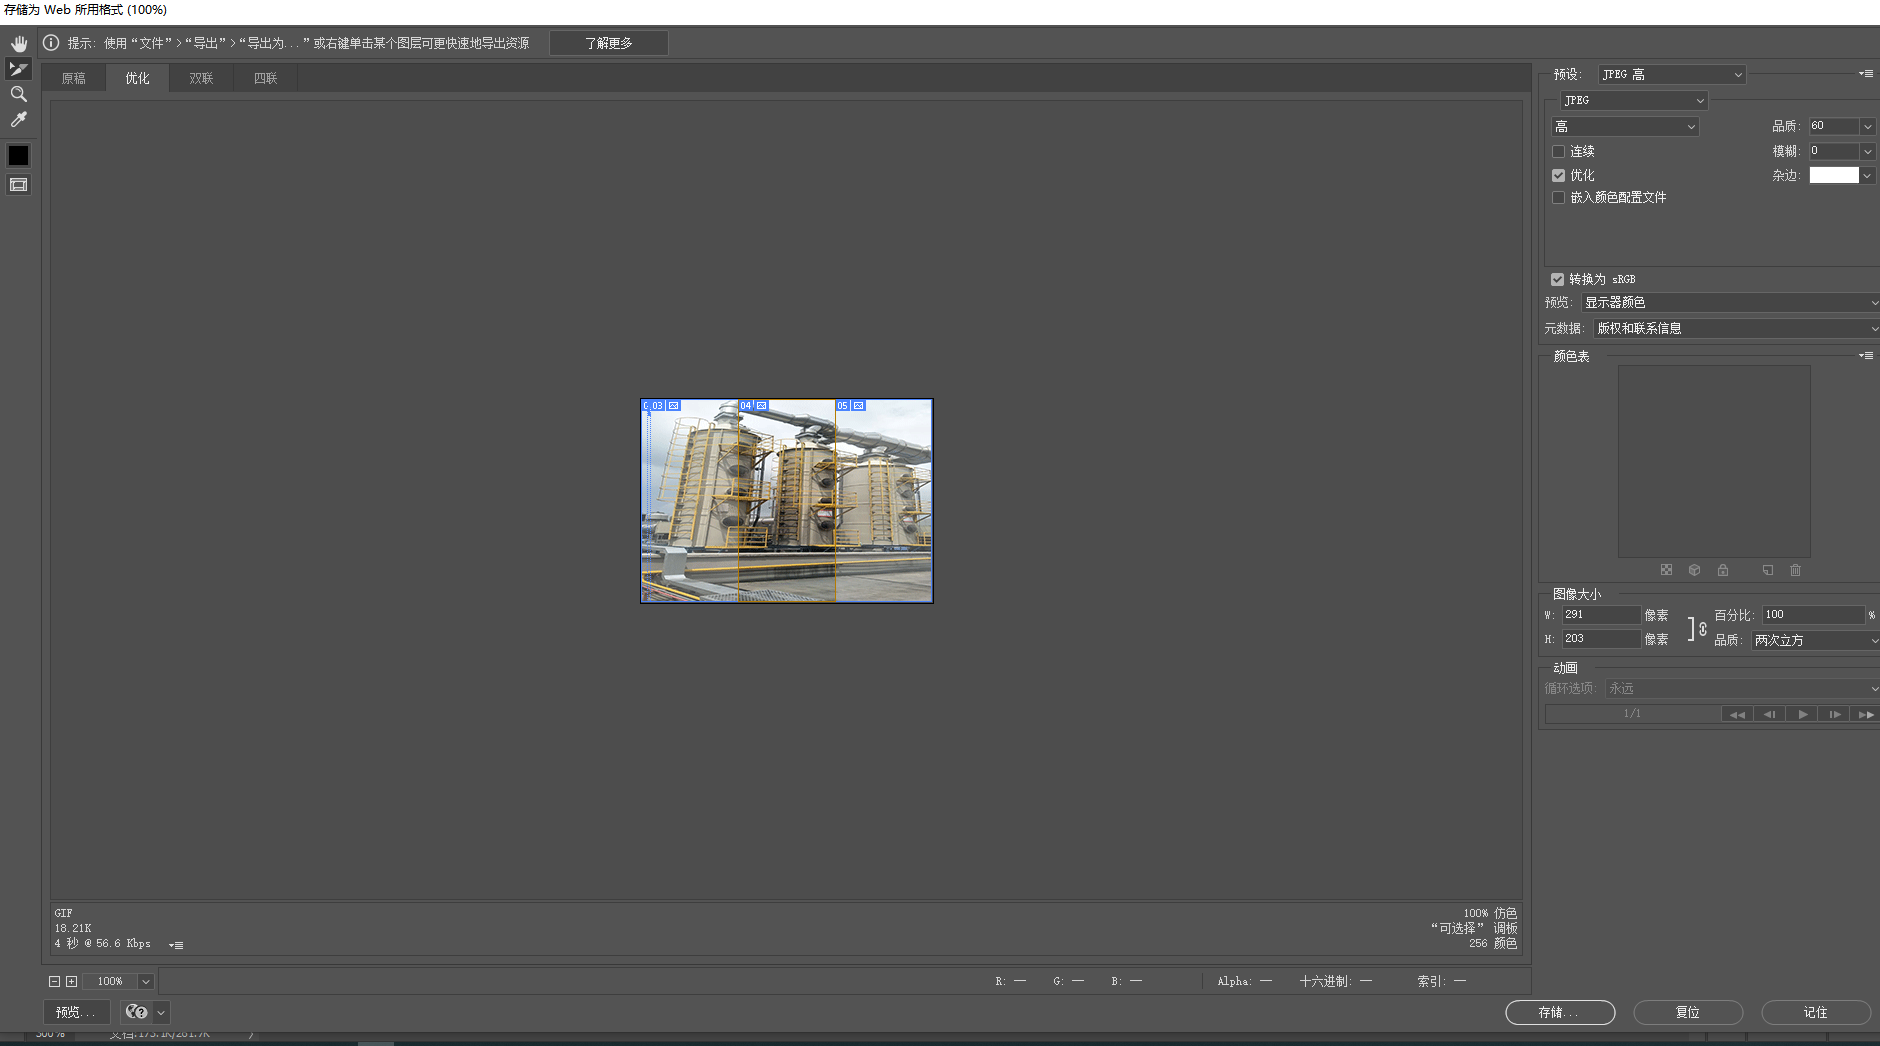
Task: Click the 了解更多 button
Action: [608, 43]
